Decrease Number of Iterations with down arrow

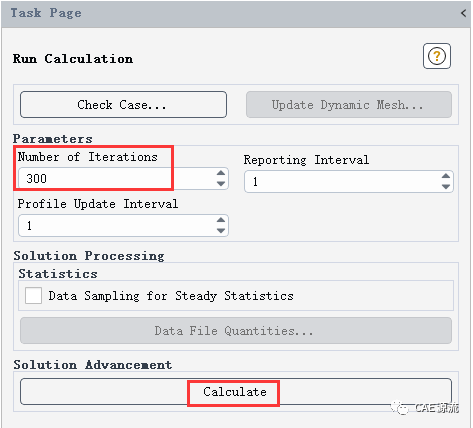coord(221,183)
